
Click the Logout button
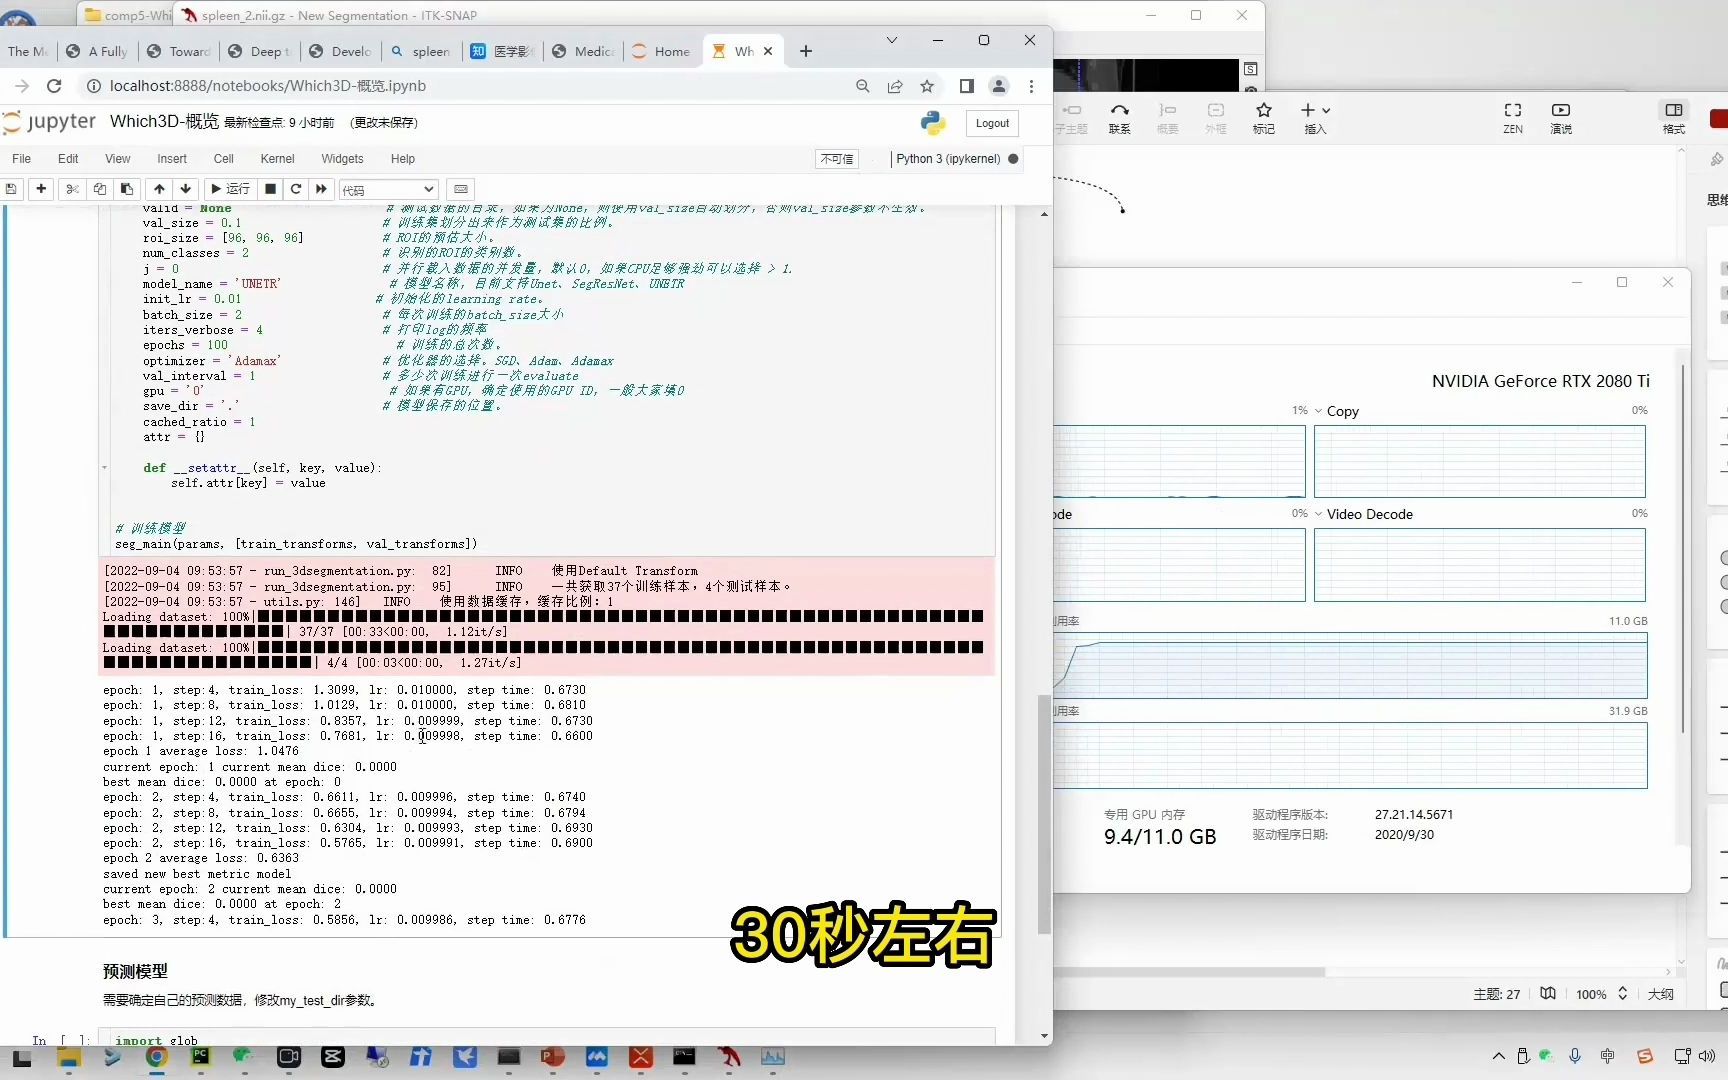coord(992,123)
